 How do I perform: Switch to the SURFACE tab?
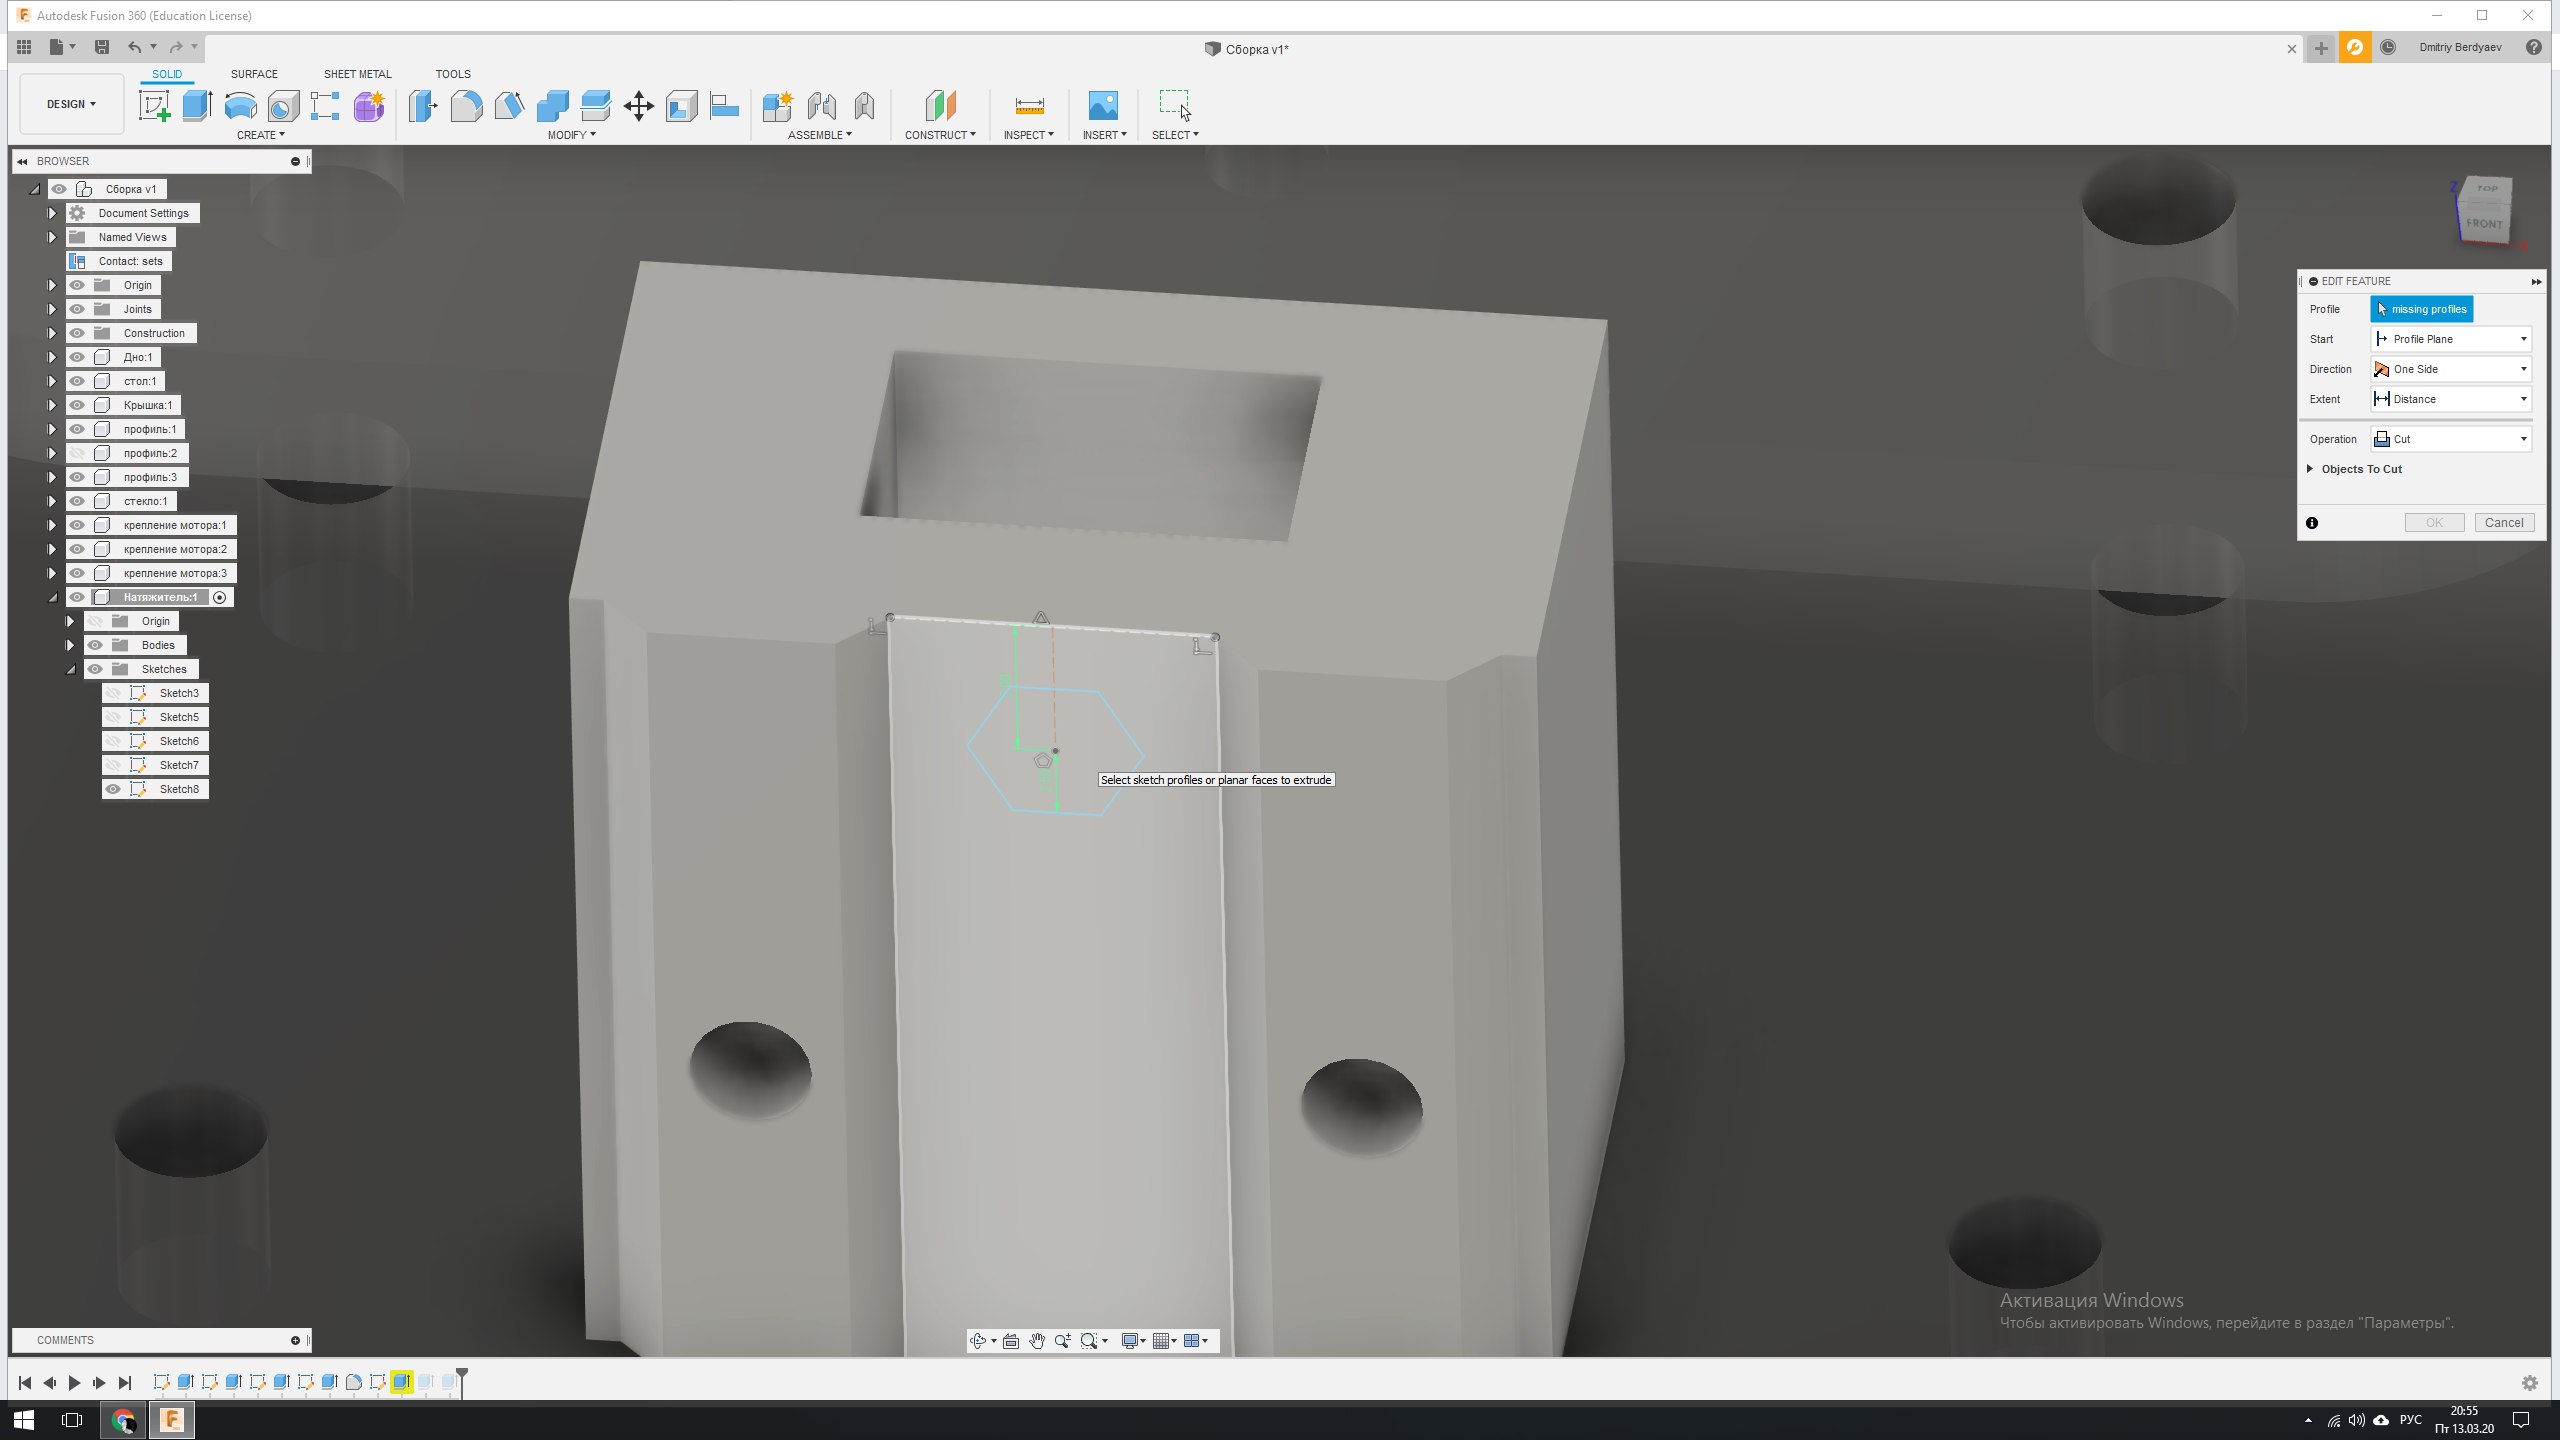pyautogui.click(x=254, y=74)
